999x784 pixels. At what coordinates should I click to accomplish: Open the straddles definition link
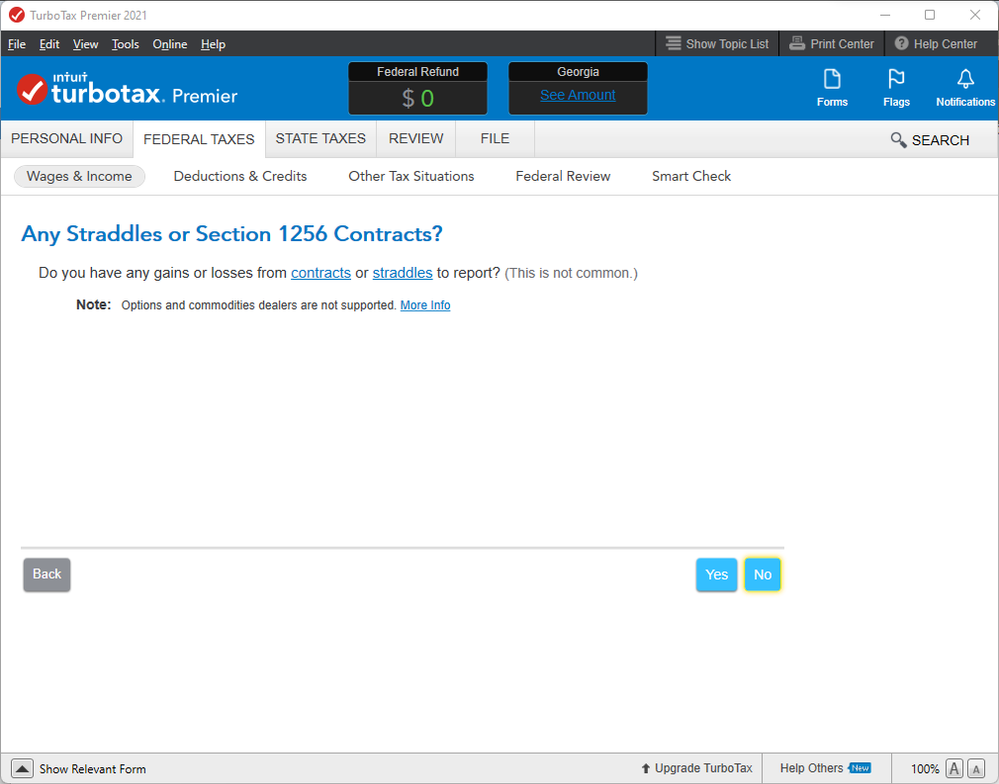(x=402, y=273)
